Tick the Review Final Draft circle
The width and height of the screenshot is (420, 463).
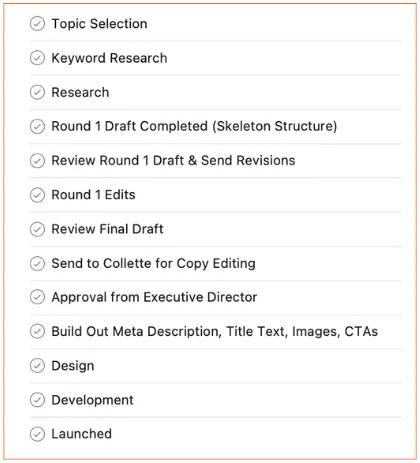coord(37,229)
